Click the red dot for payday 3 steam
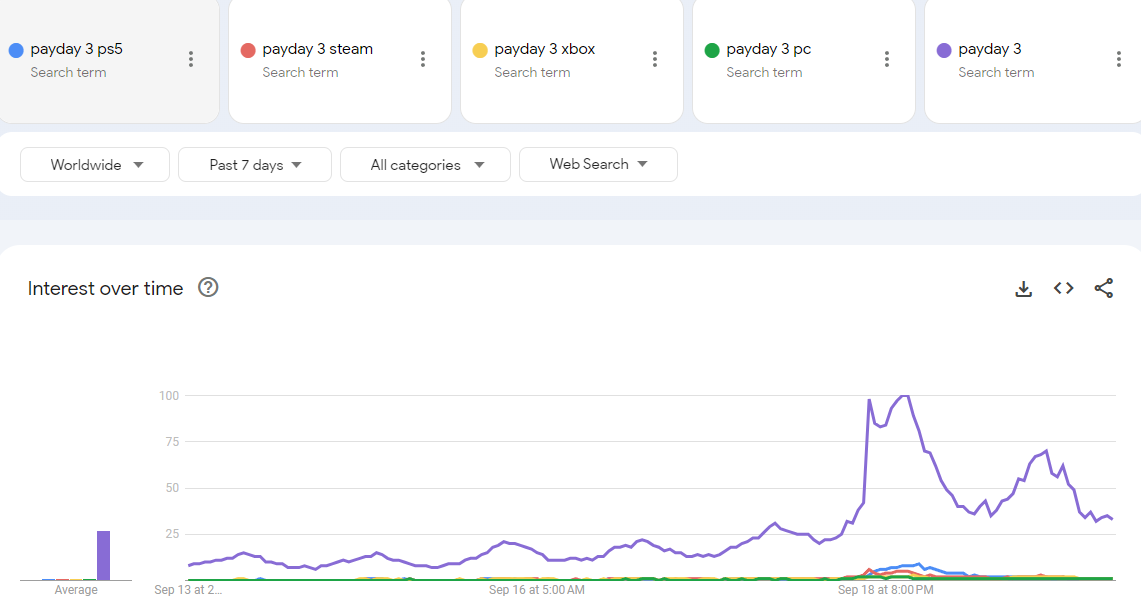The height and width of the screenshot is (604, 1141). pos(248,50)
